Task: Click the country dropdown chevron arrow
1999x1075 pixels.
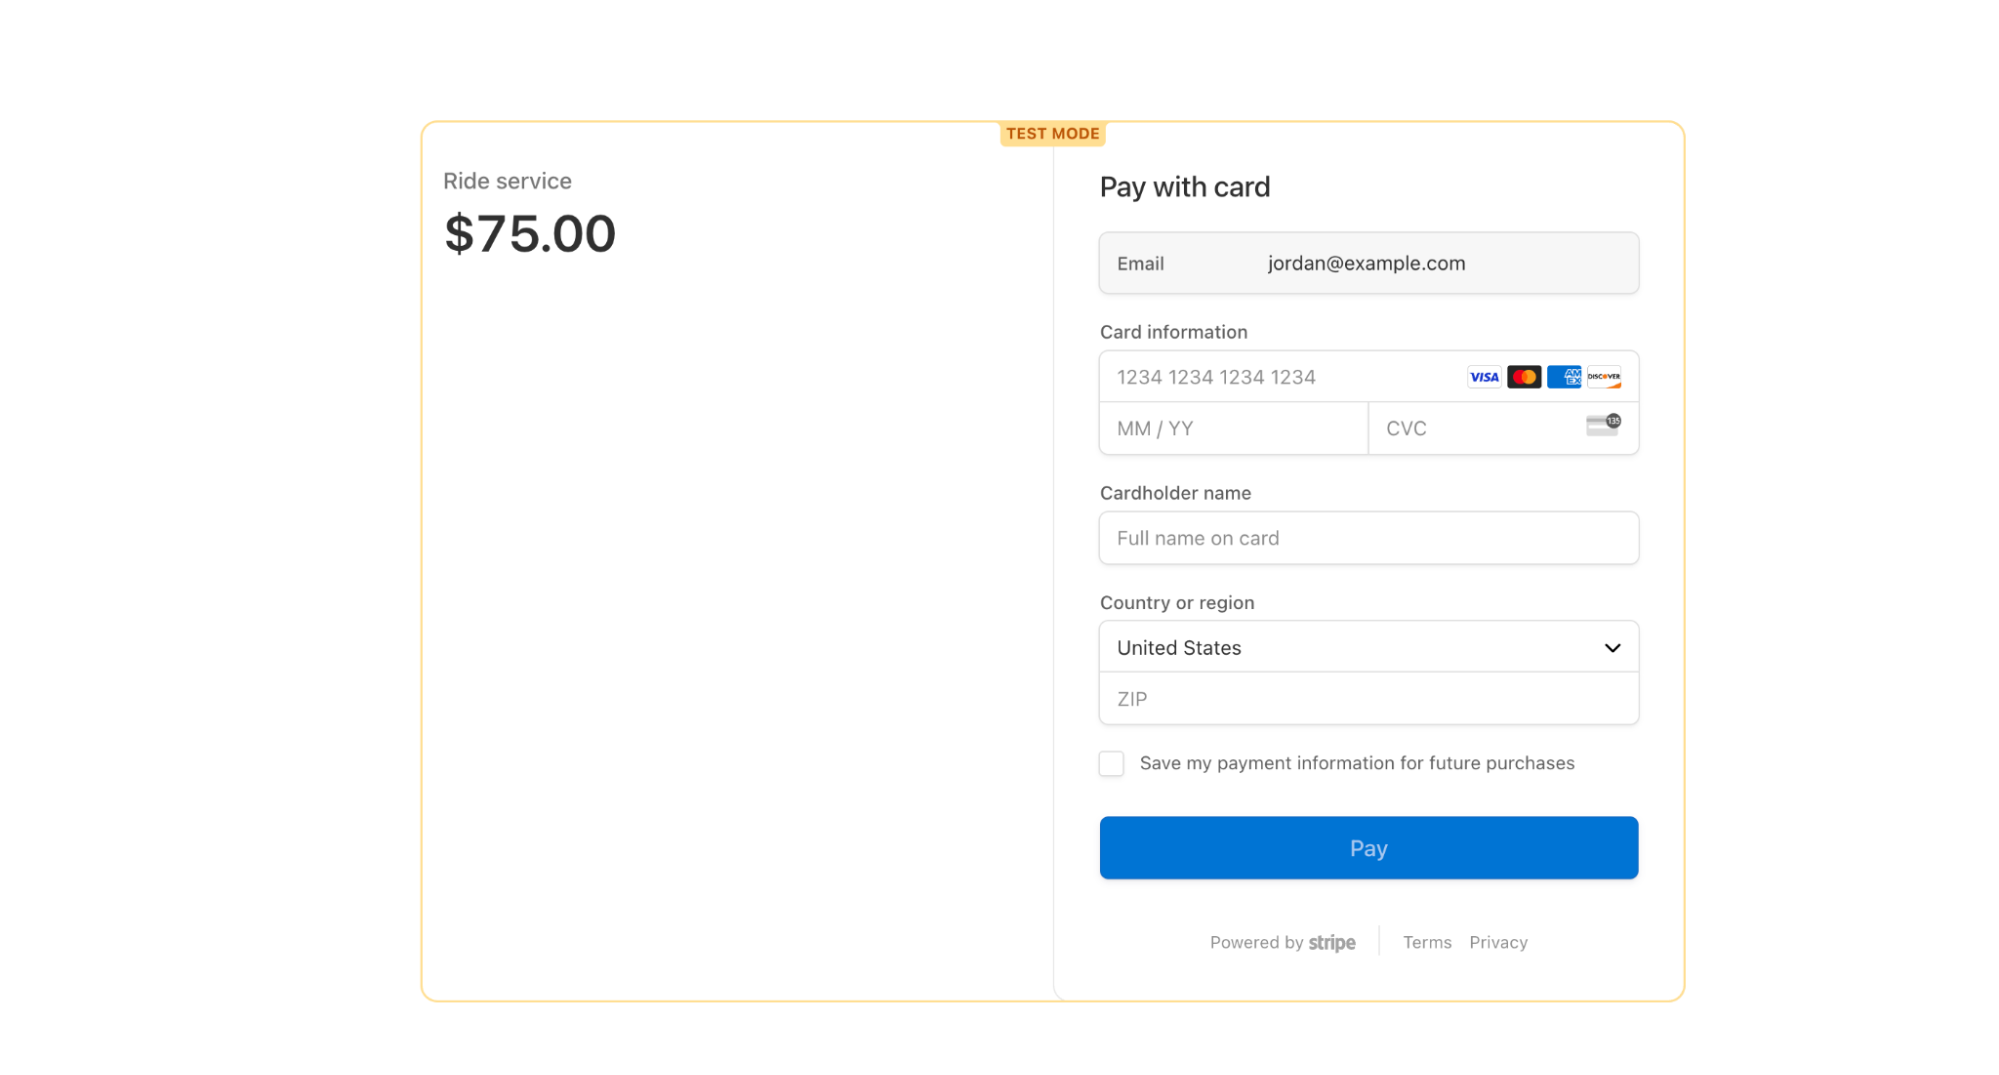Action: pos(1612,648)
